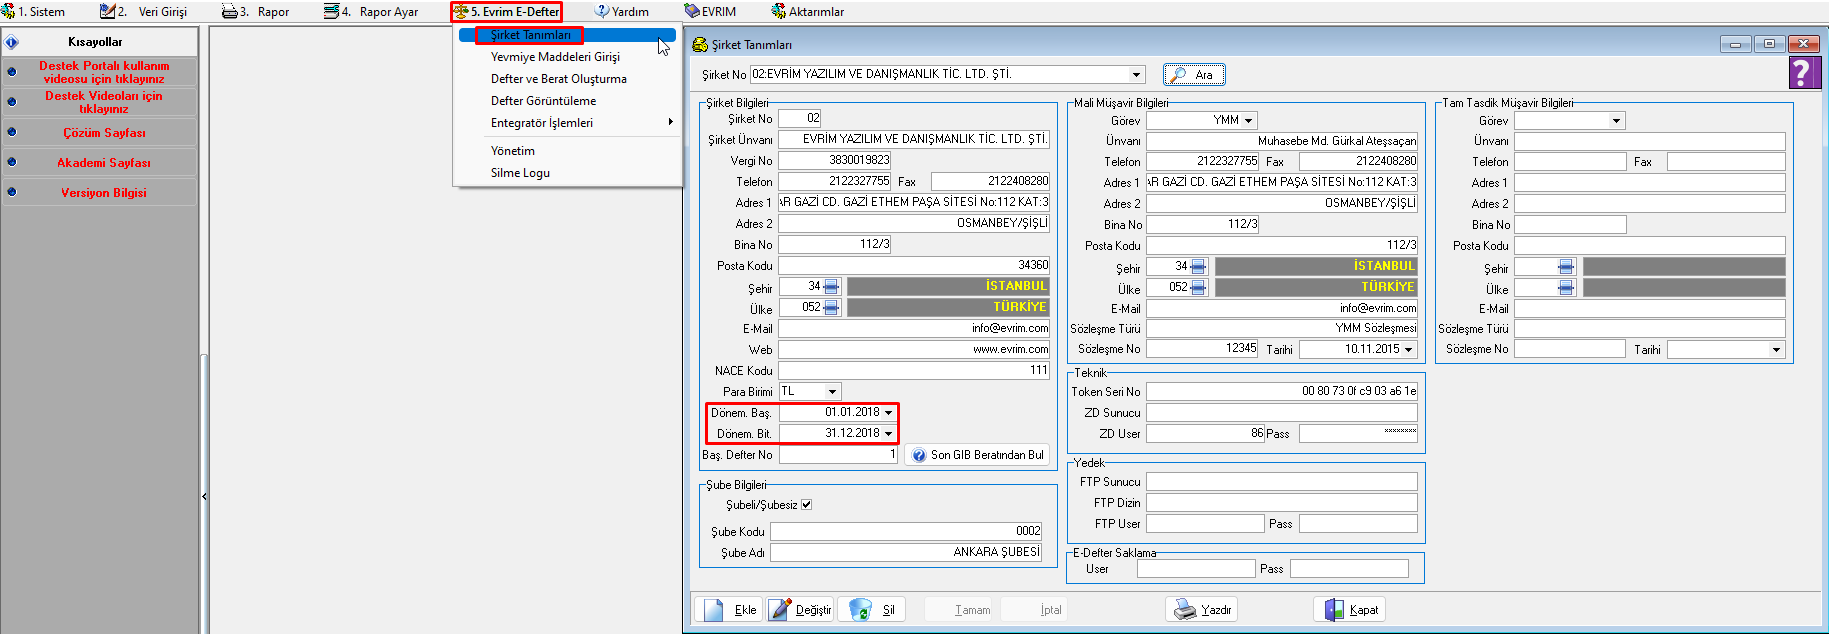1829x634 pixels.
Task: Open Tarihi dropdown in Tam Tasdik Müşavir
Action: click(1776, 350)
